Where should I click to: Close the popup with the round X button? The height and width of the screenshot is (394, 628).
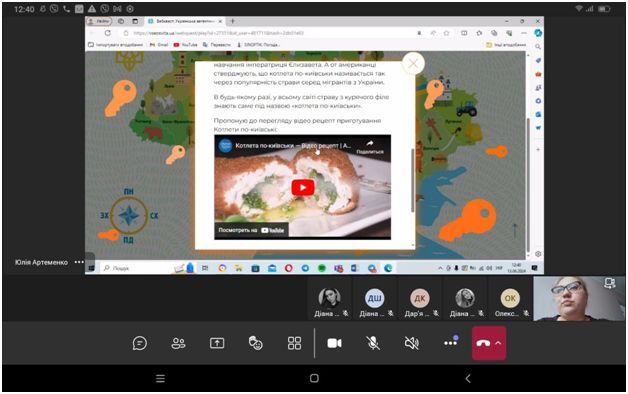pyautogui.click(x=413, y=63)
